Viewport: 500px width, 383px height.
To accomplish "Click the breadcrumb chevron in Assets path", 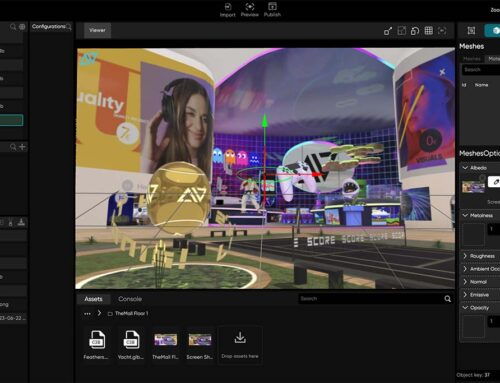I will pyautogui.click(x=99, y=313).
